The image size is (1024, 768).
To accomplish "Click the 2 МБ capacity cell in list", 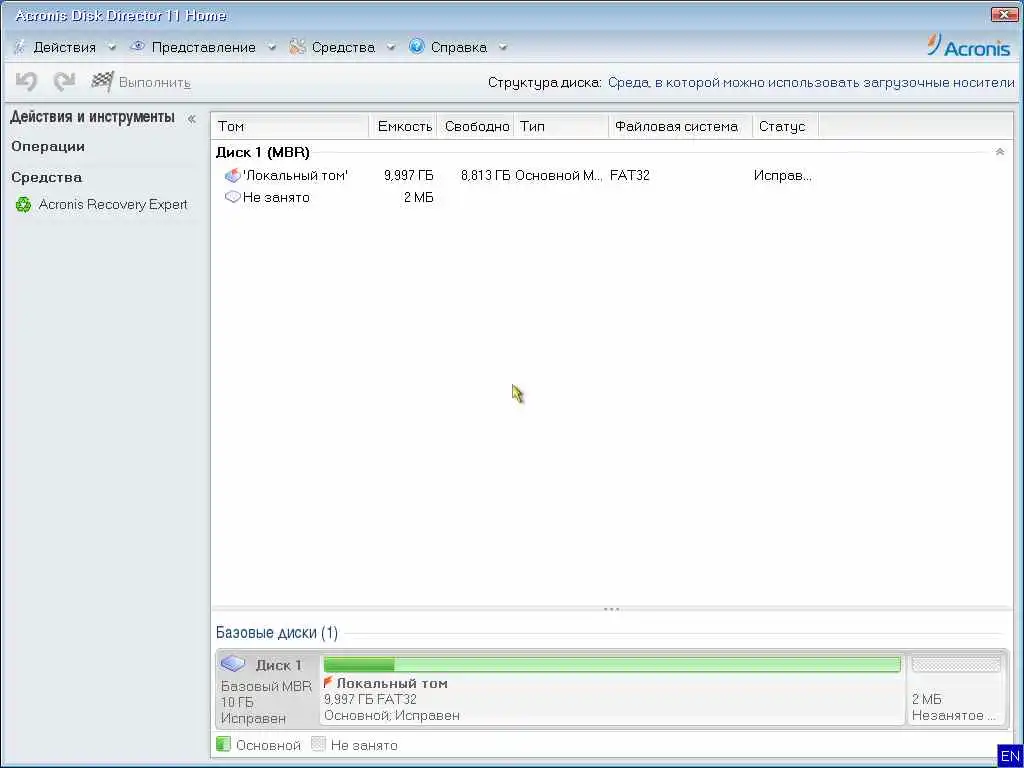I will pyautogui.click(x=418, y=197).
